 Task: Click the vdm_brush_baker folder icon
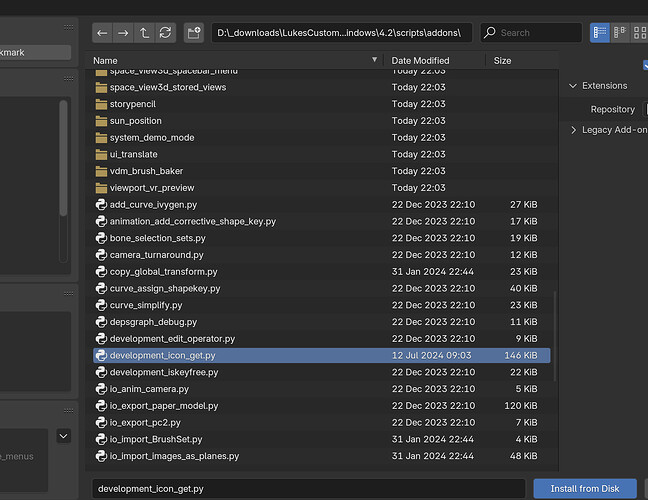[101, 171]
